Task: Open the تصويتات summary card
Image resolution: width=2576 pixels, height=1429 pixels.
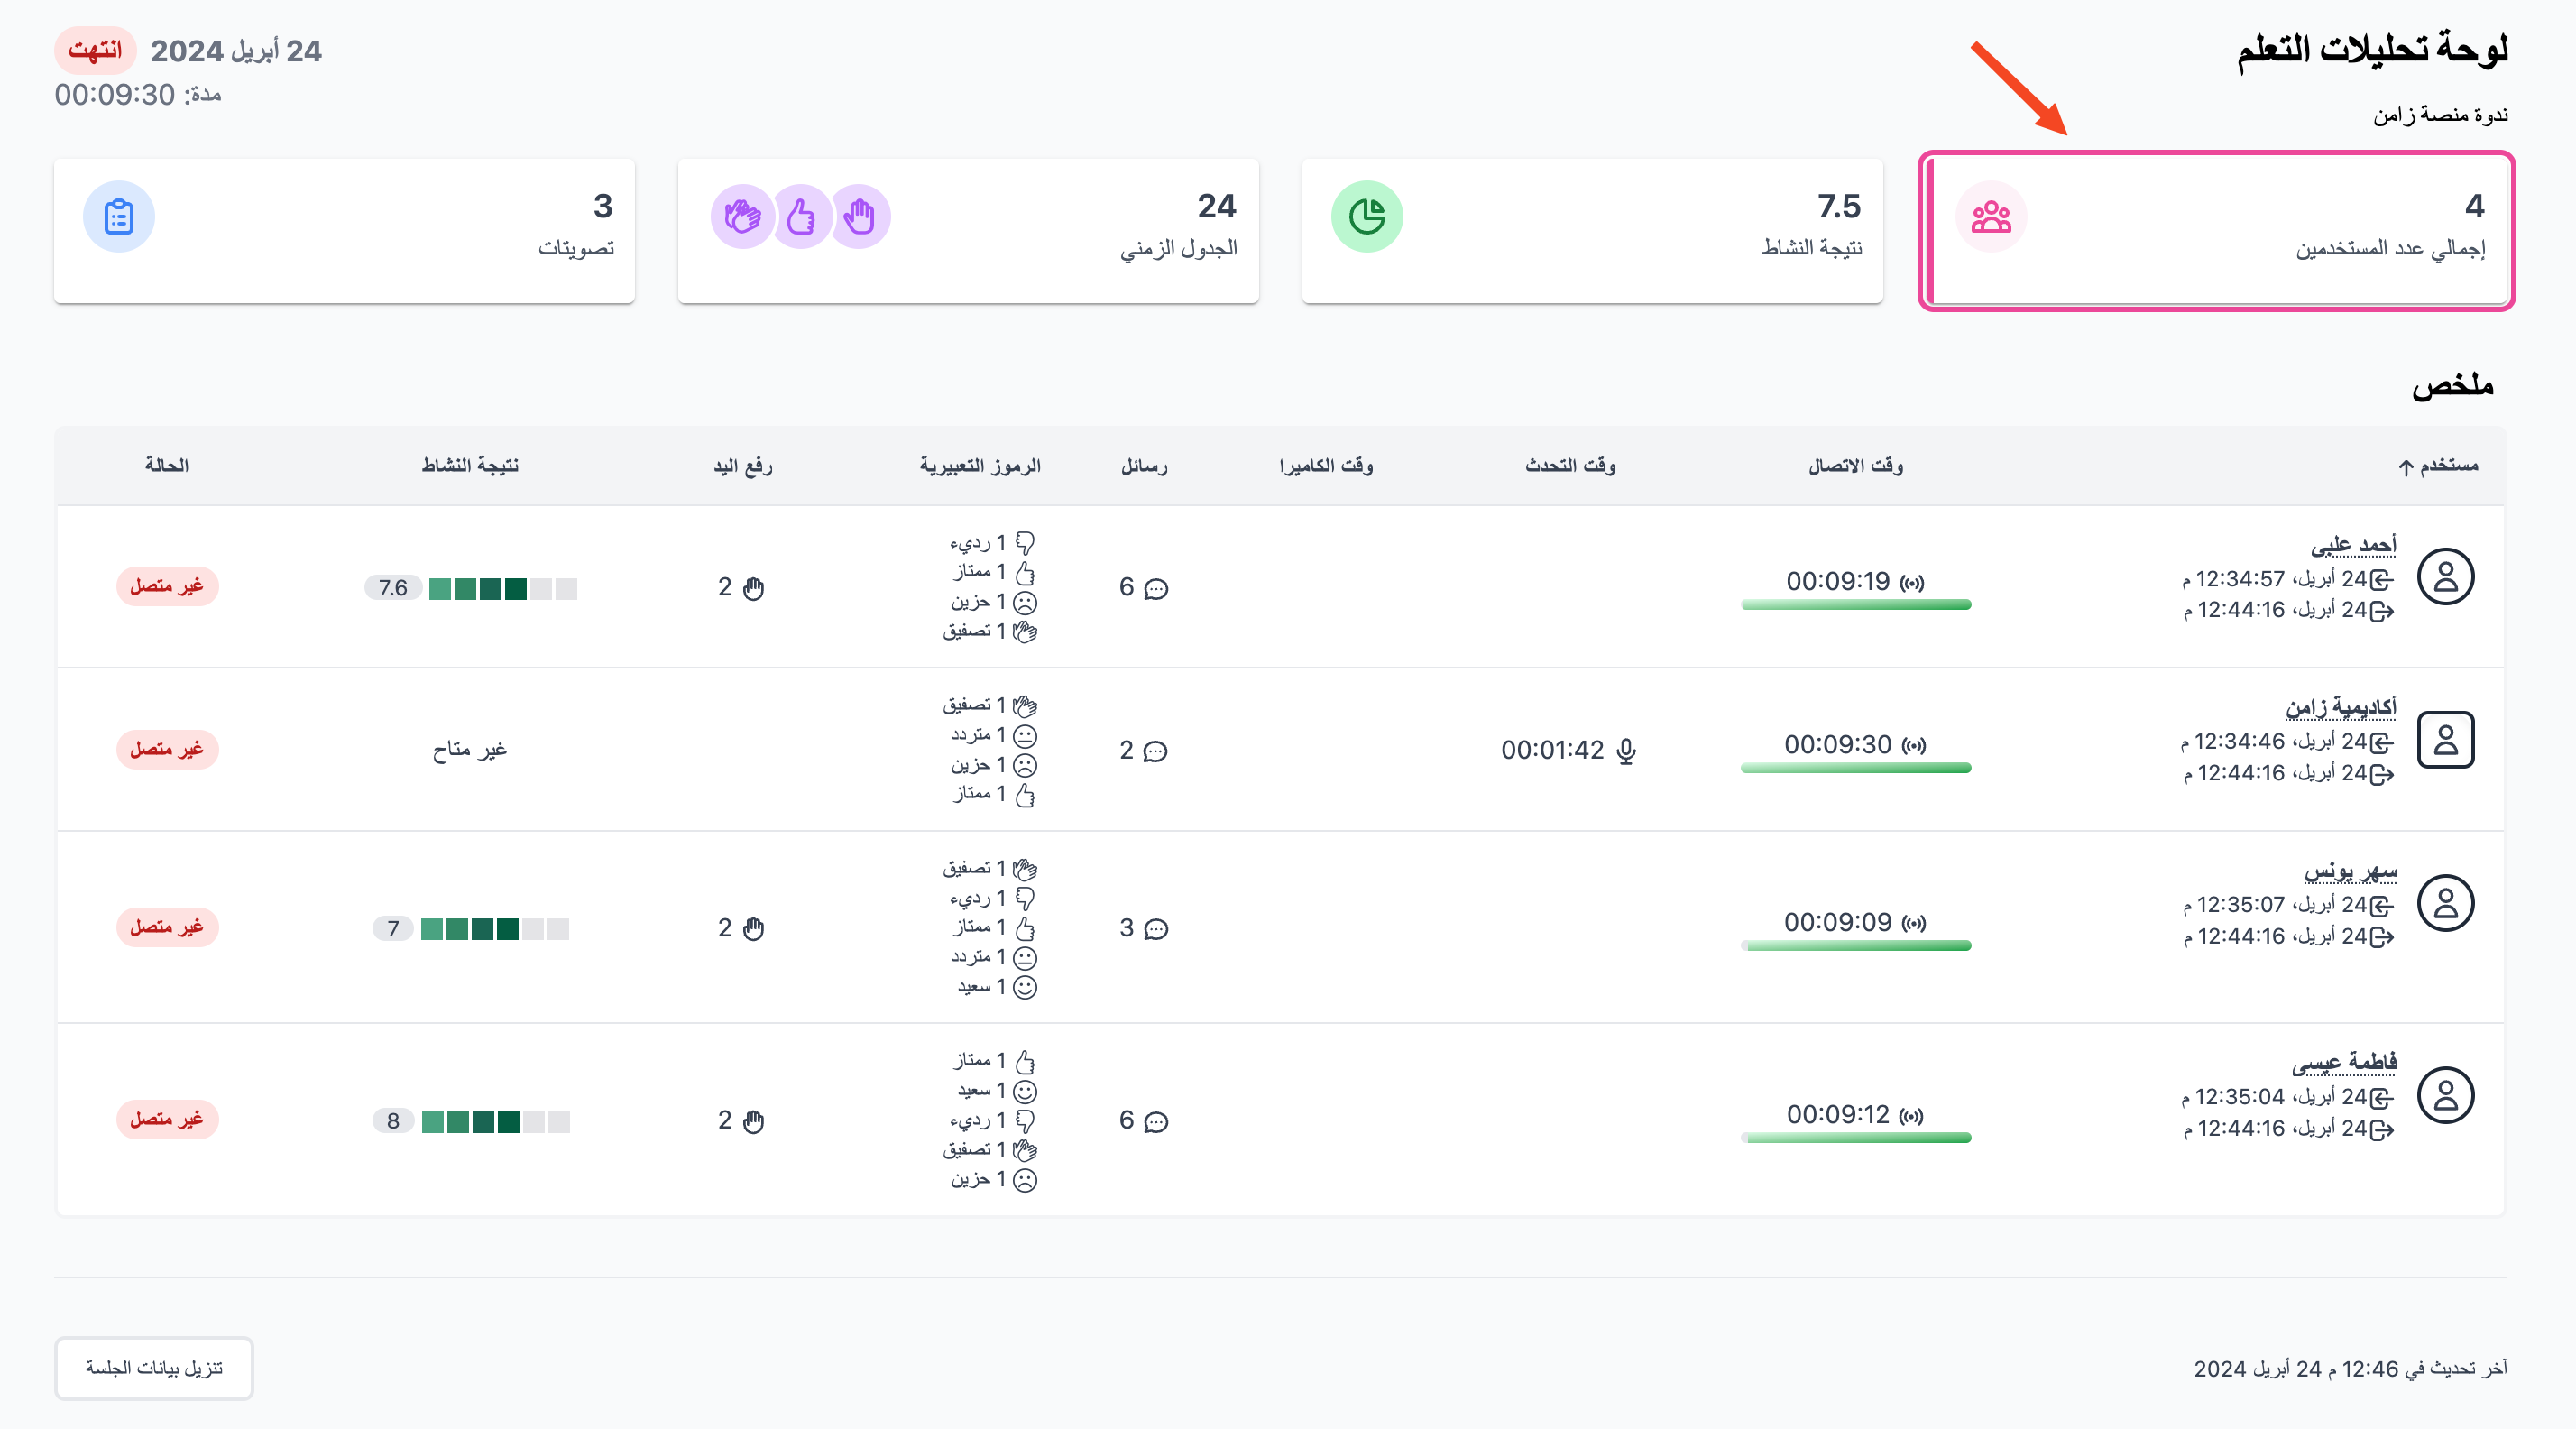Action: [x=344, y=231]
